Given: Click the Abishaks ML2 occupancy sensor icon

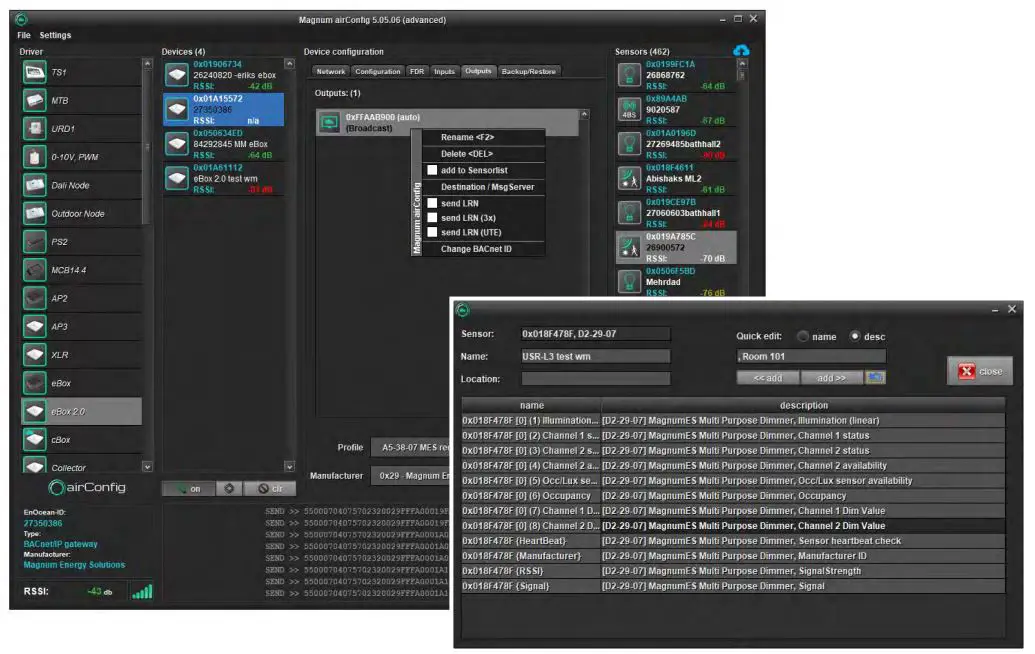Looking at the screenshot, I should click(x=629, y=178).
